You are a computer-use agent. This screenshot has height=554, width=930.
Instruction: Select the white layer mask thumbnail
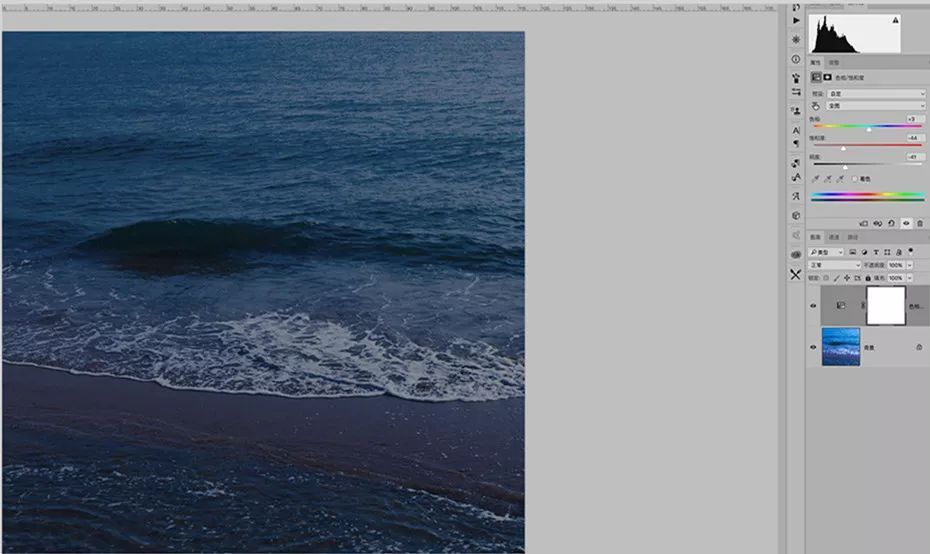(x=885, y=306)
